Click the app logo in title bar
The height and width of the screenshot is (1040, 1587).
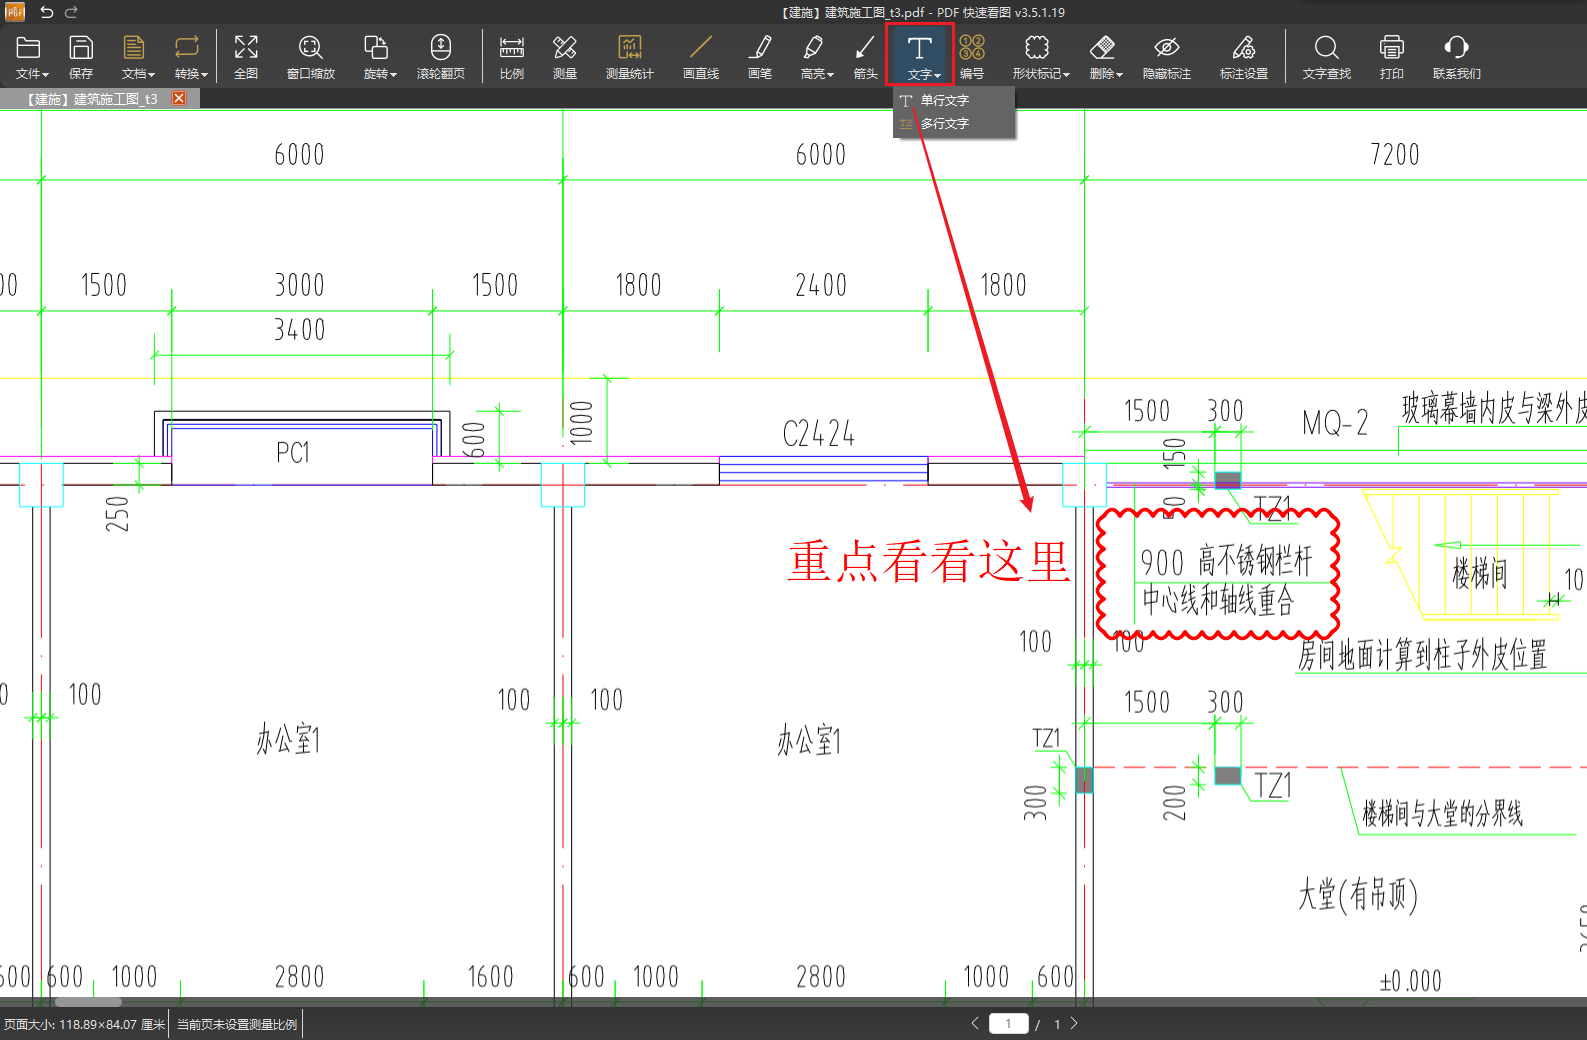pyautogui.click(x=15, y=12)
